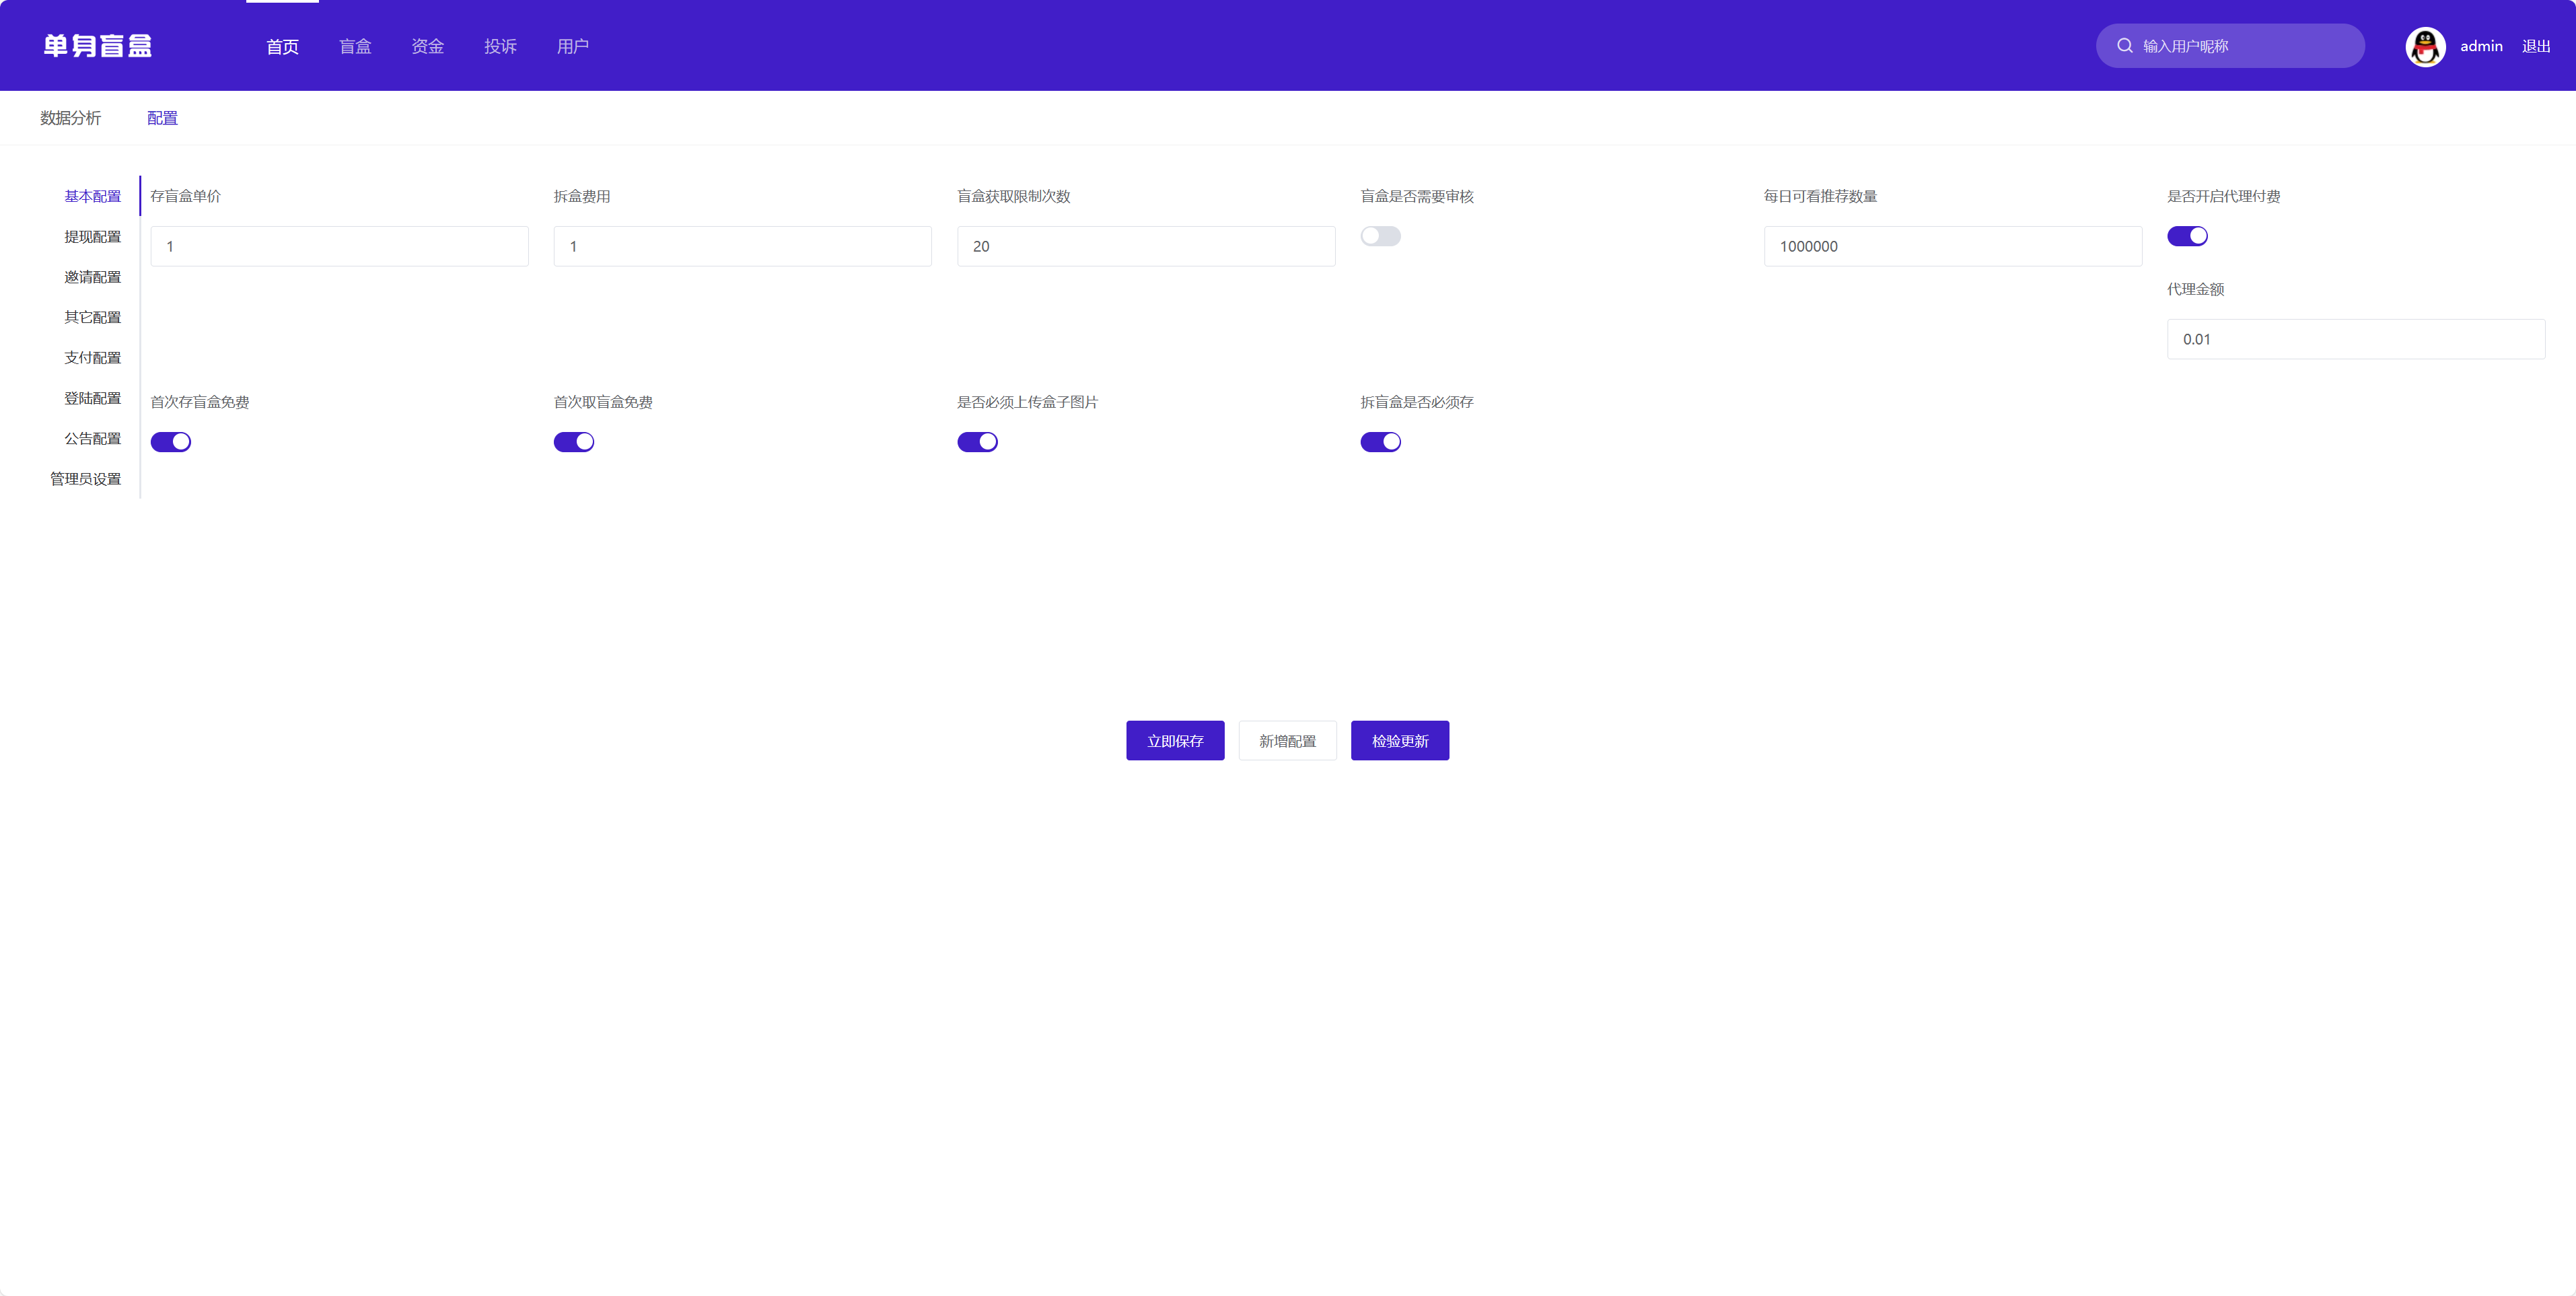Disable the 是否开启代理付费 switch
2576x1296 pixels.
click(x=2187, y=236)
